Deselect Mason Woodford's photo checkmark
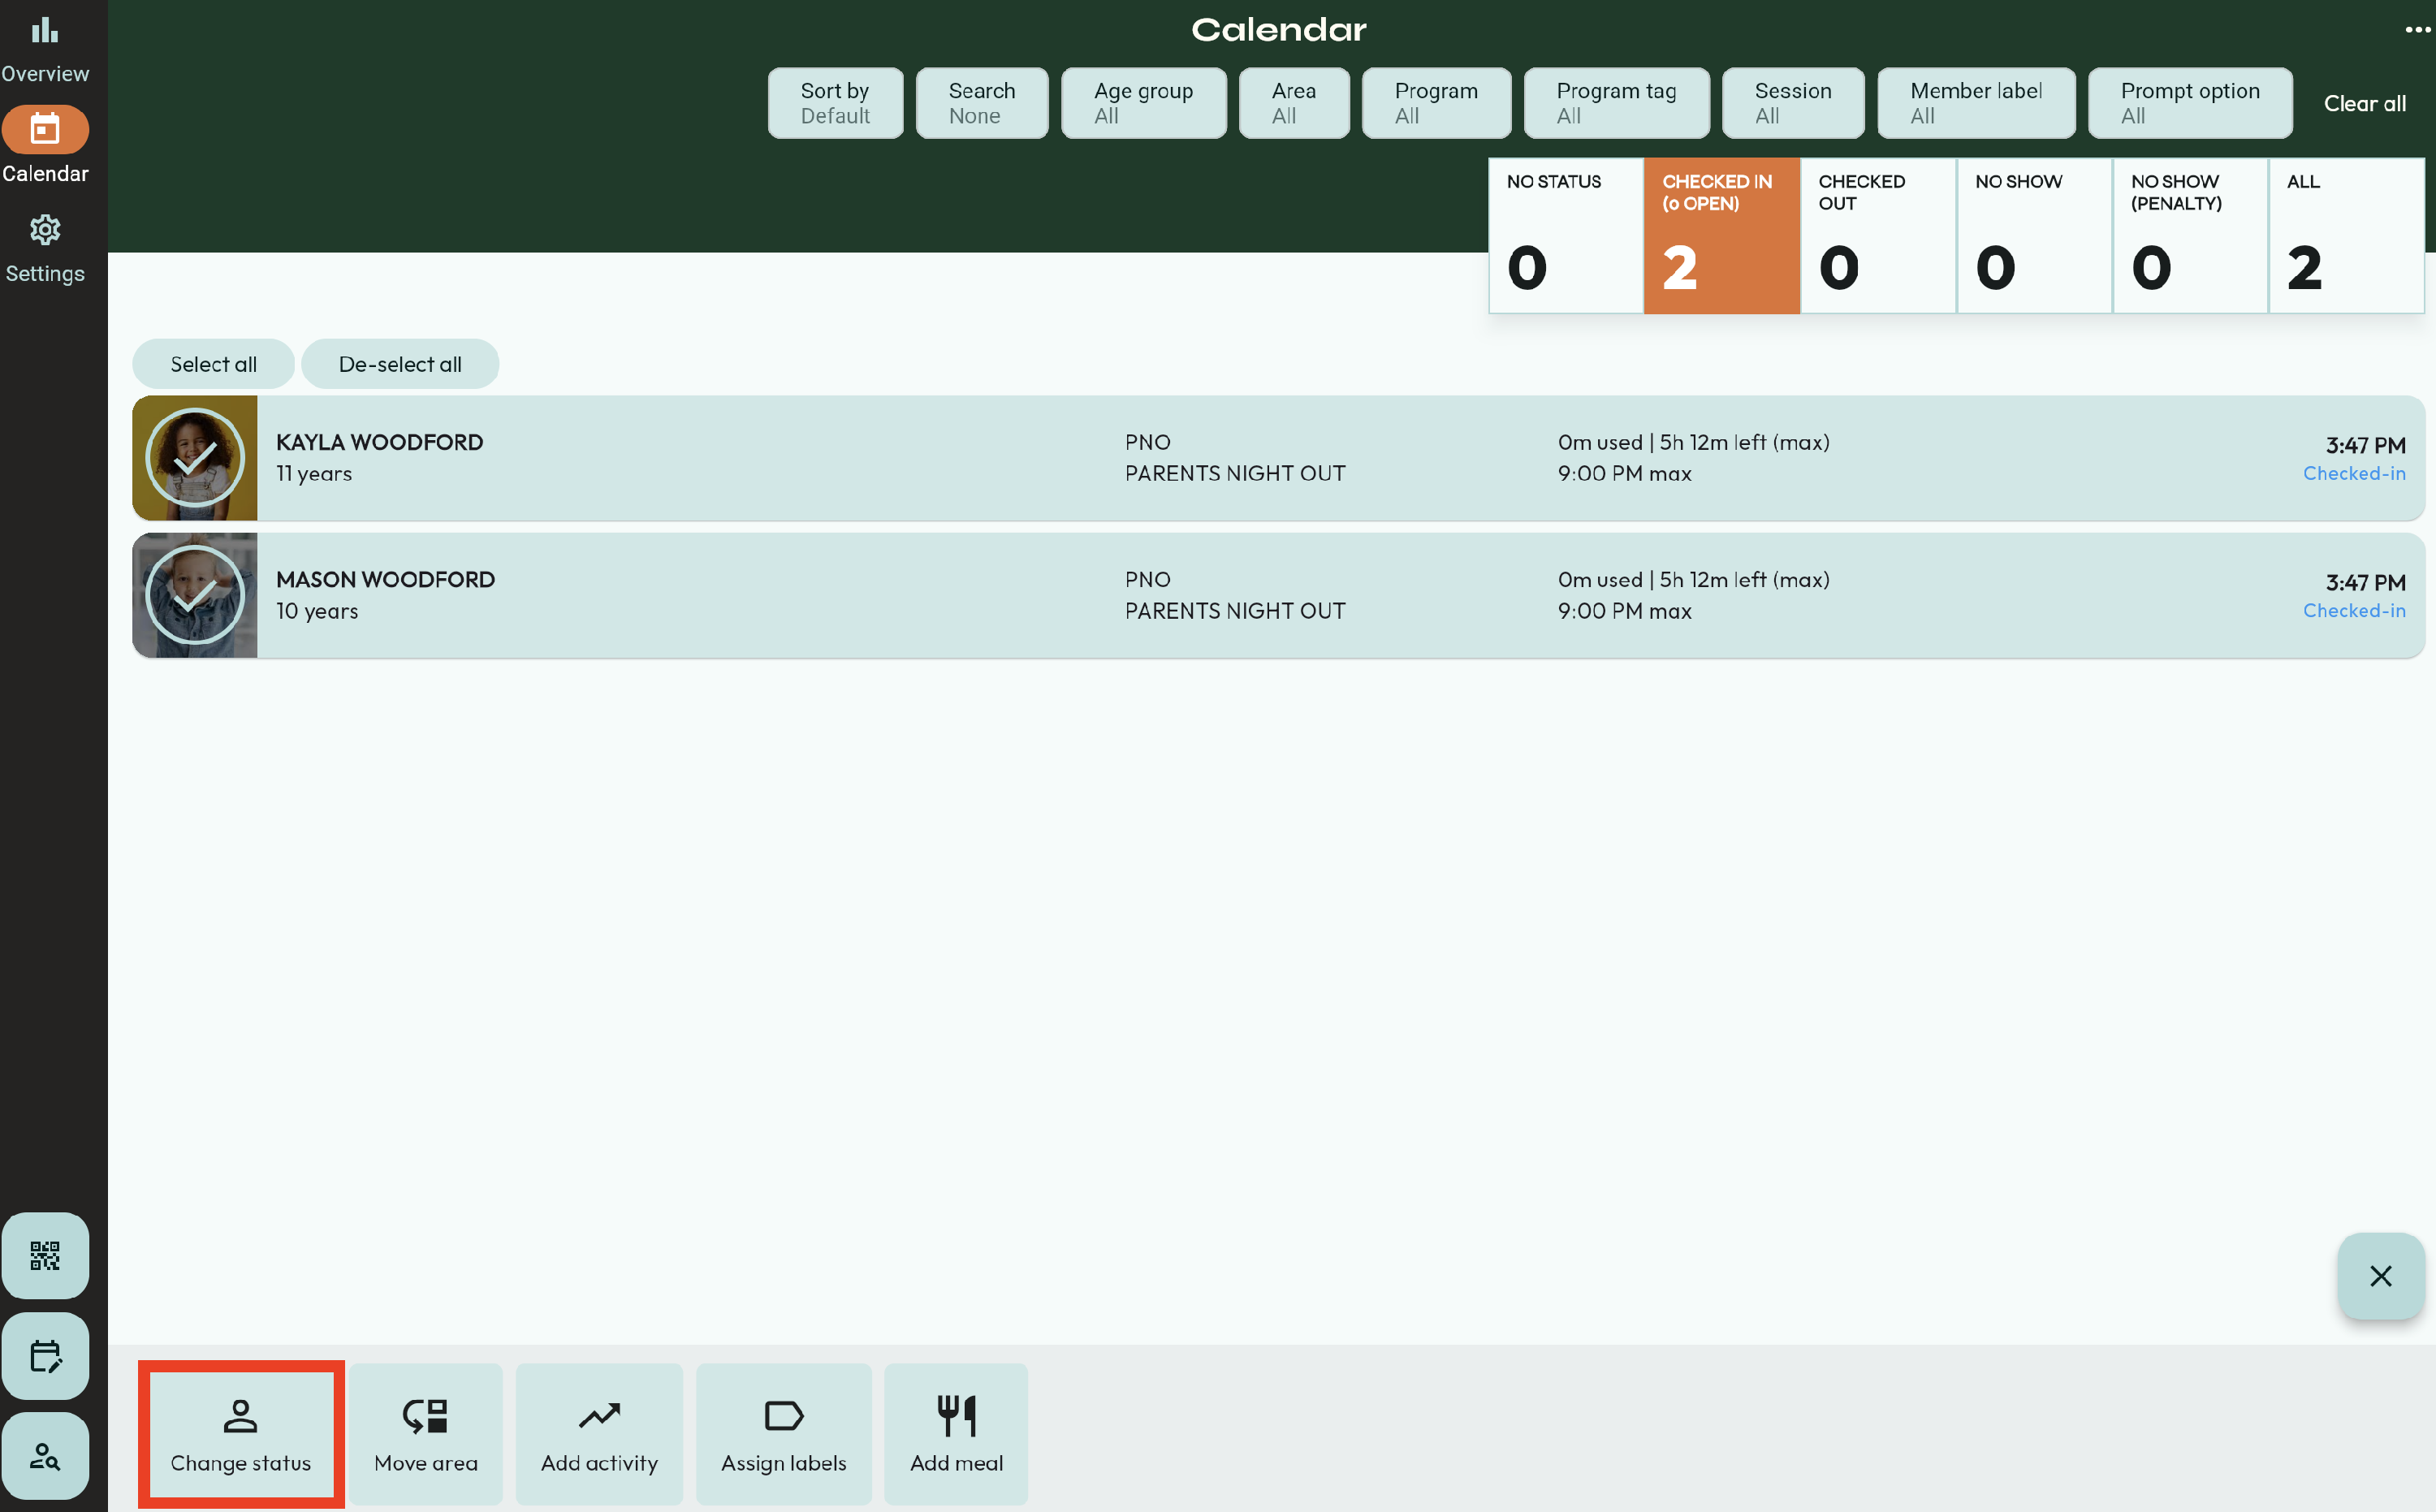The width and height of the screenshot is (2436, 1512). click(195, 595)
